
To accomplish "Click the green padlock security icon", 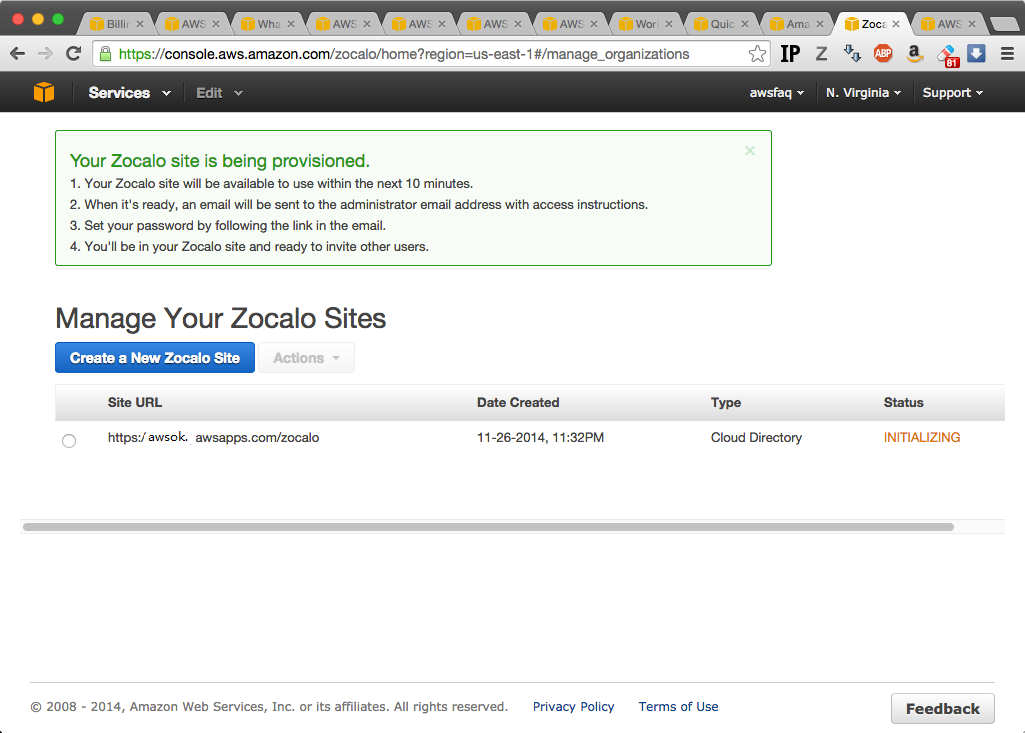I will (x=105, y=54).
